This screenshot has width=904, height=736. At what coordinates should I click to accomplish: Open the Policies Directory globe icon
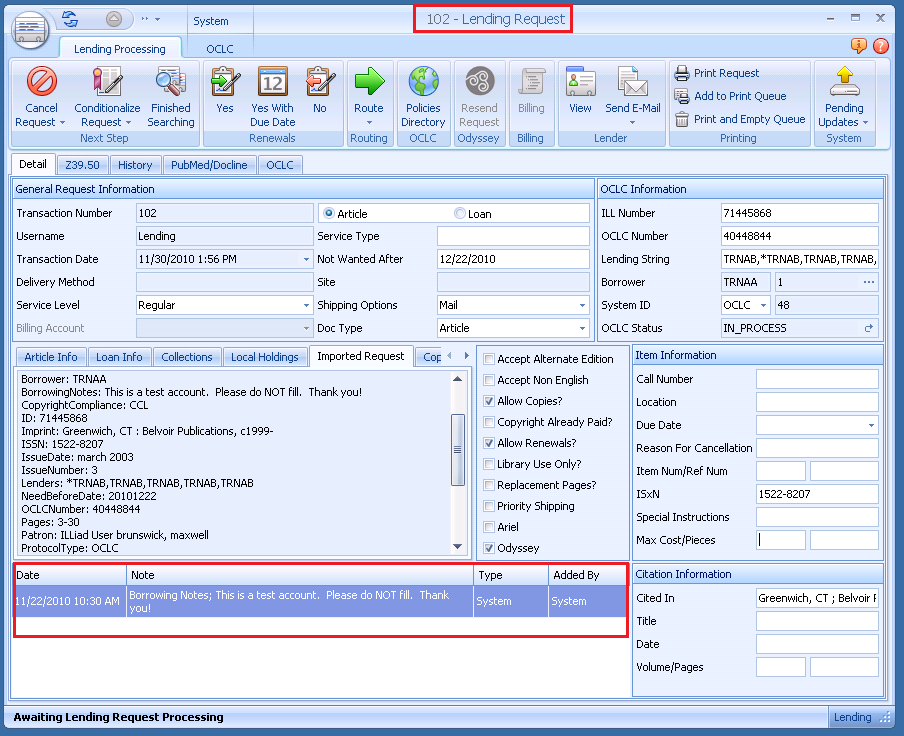(x=423, y=82)
